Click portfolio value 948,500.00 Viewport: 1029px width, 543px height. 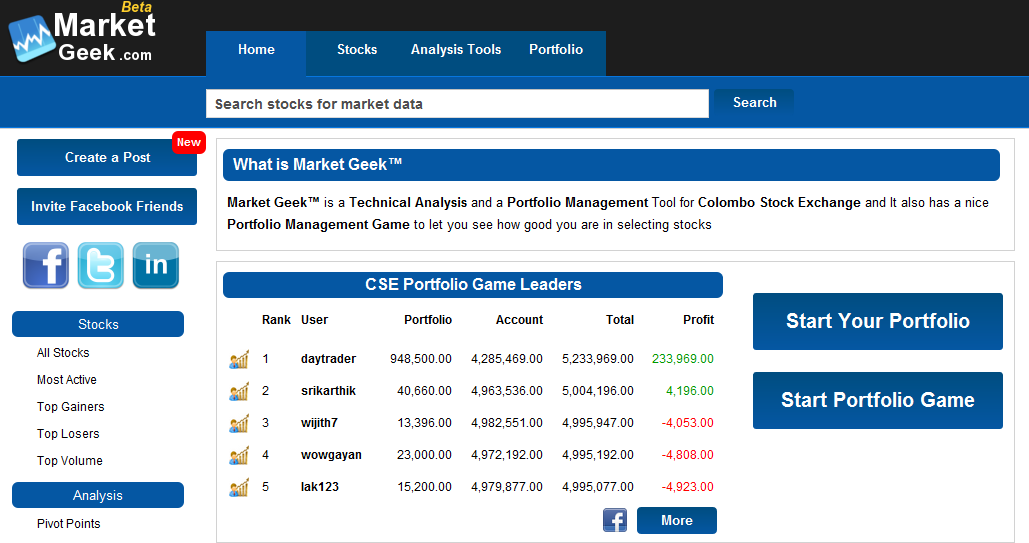point(421,359)
